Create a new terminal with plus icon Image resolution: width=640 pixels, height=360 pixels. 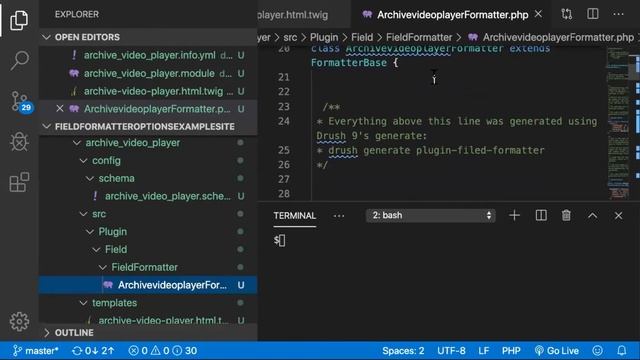[514, 216]
